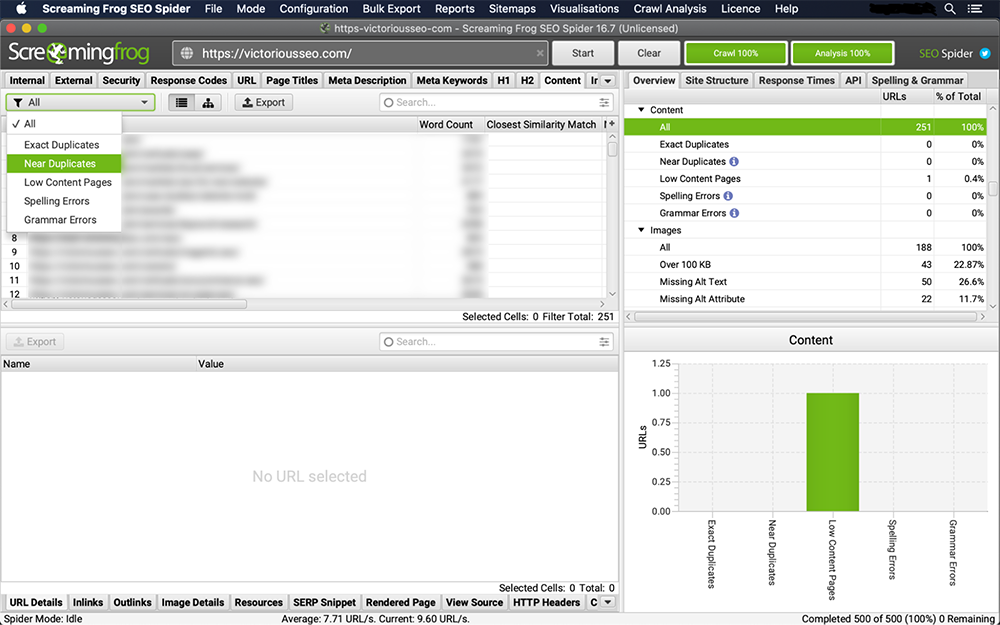Click the upper Export button
1000x625 pixels.
[x=263, y=102]
